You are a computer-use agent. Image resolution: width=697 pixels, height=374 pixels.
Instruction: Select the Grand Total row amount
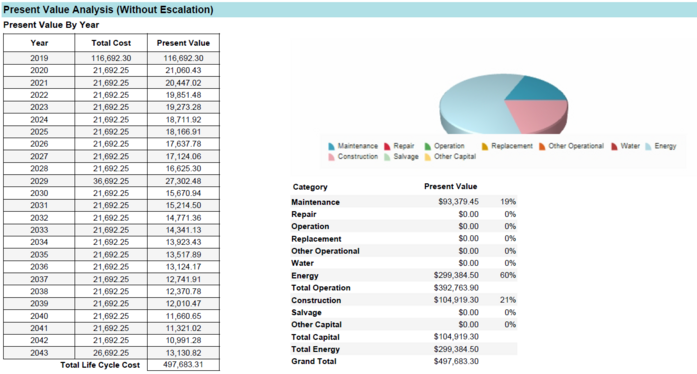[456, 361]
